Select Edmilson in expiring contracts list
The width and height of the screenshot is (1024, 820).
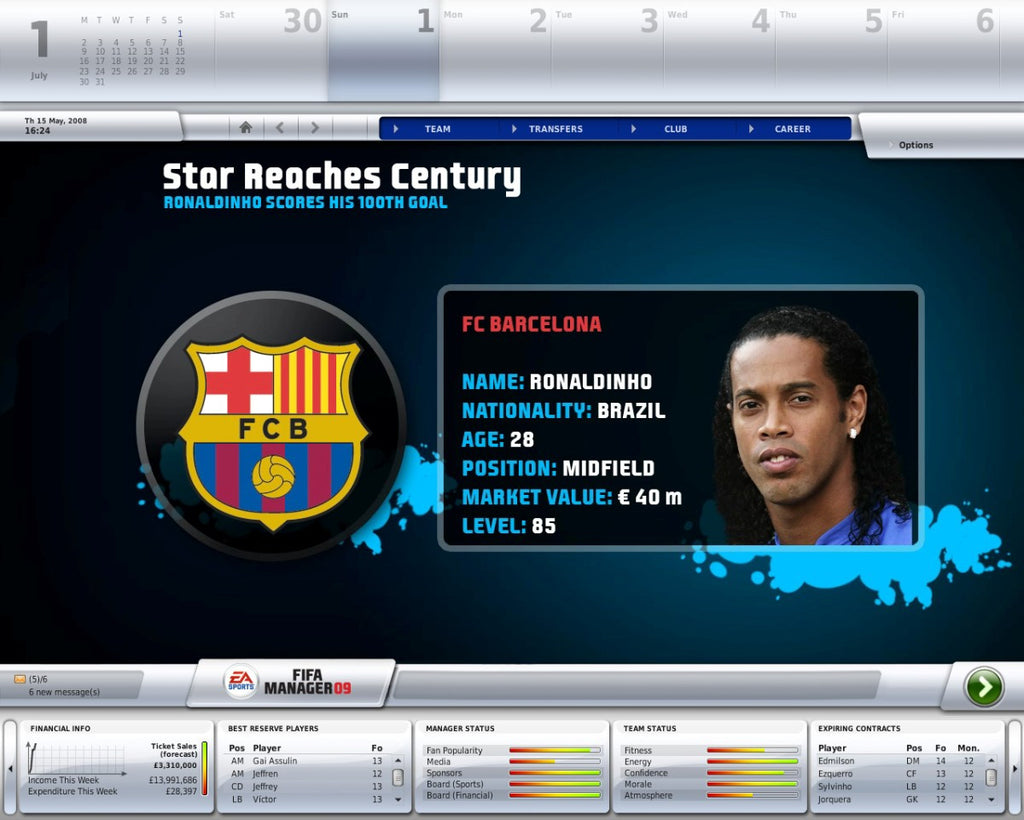(x=837, y=761)
